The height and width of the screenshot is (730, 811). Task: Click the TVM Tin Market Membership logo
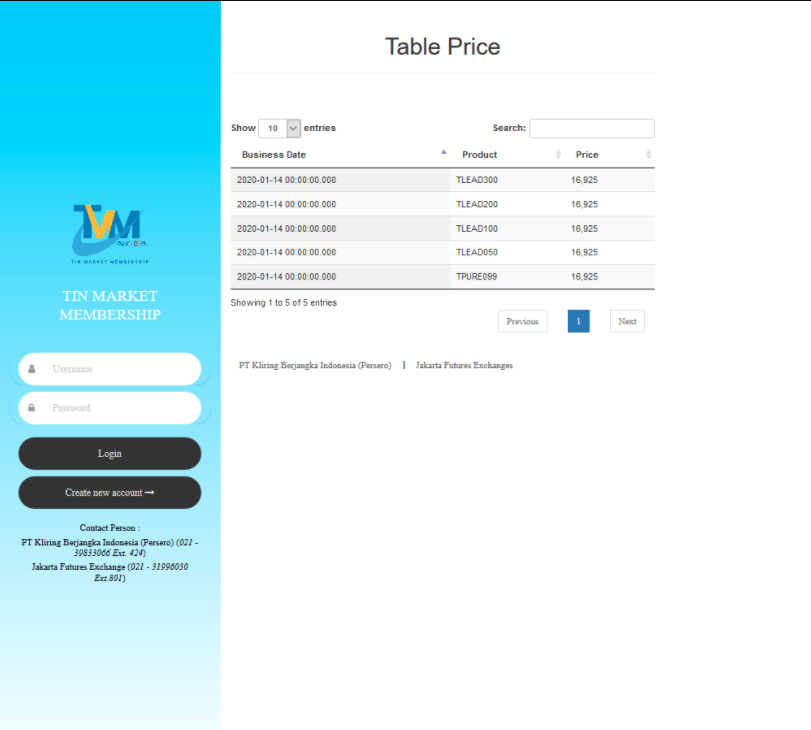[110, 234]
